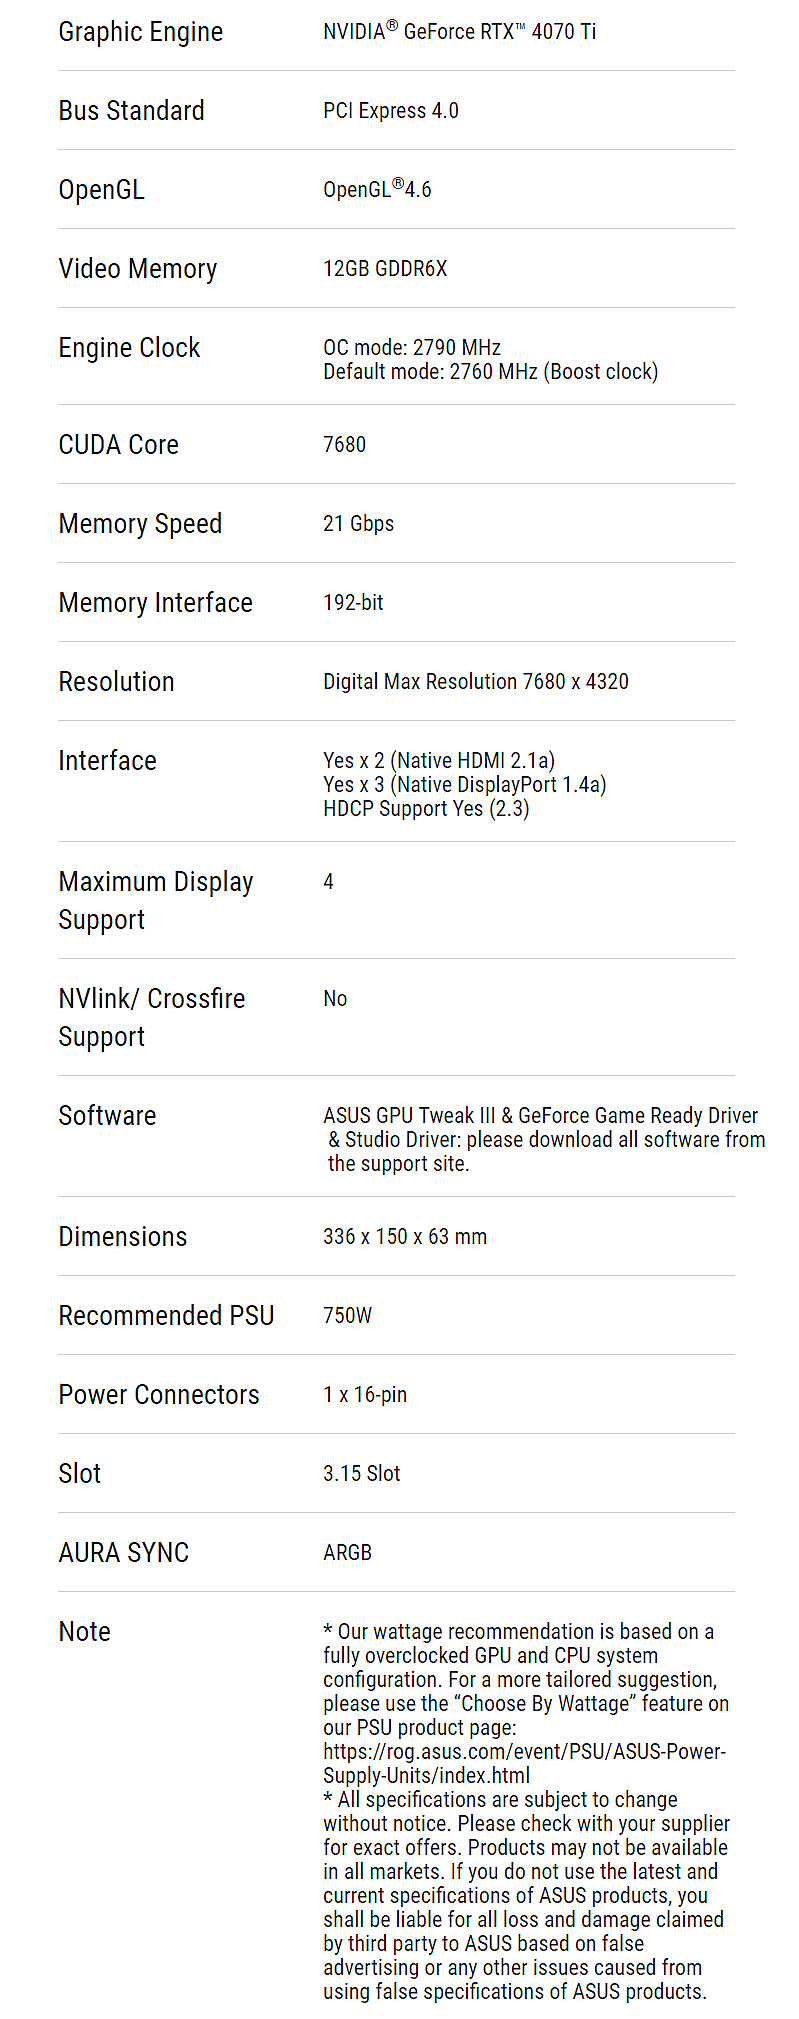Select the 'Bus Standard' label
This screenshot has width=799, height=2019.
[132, 110]
